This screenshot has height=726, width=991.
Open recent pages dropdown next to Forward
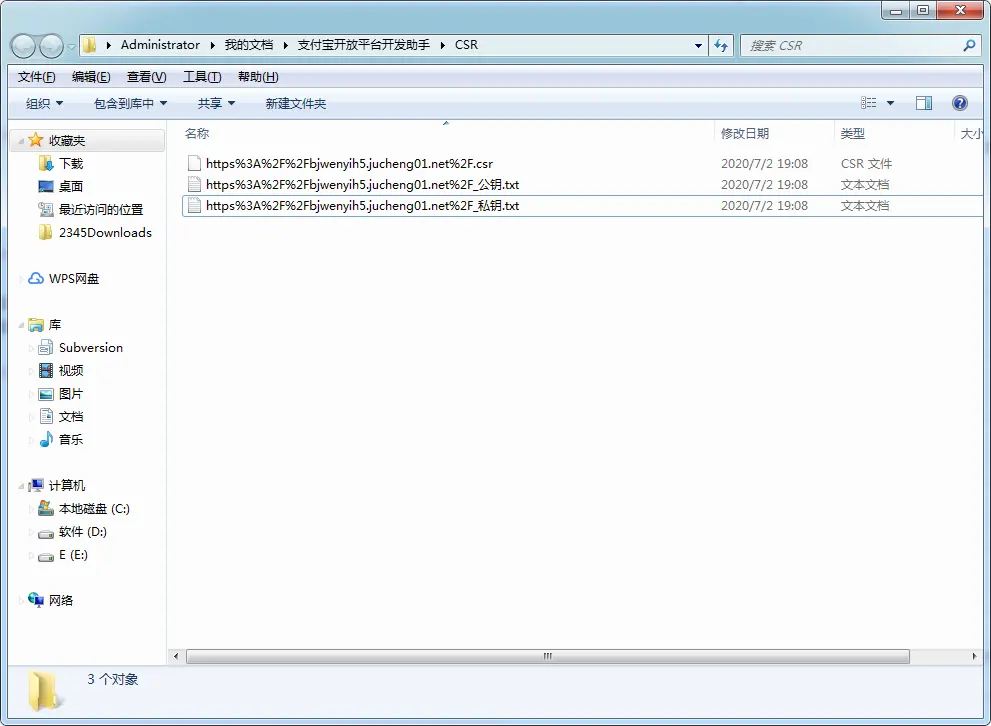click(71, 46)
